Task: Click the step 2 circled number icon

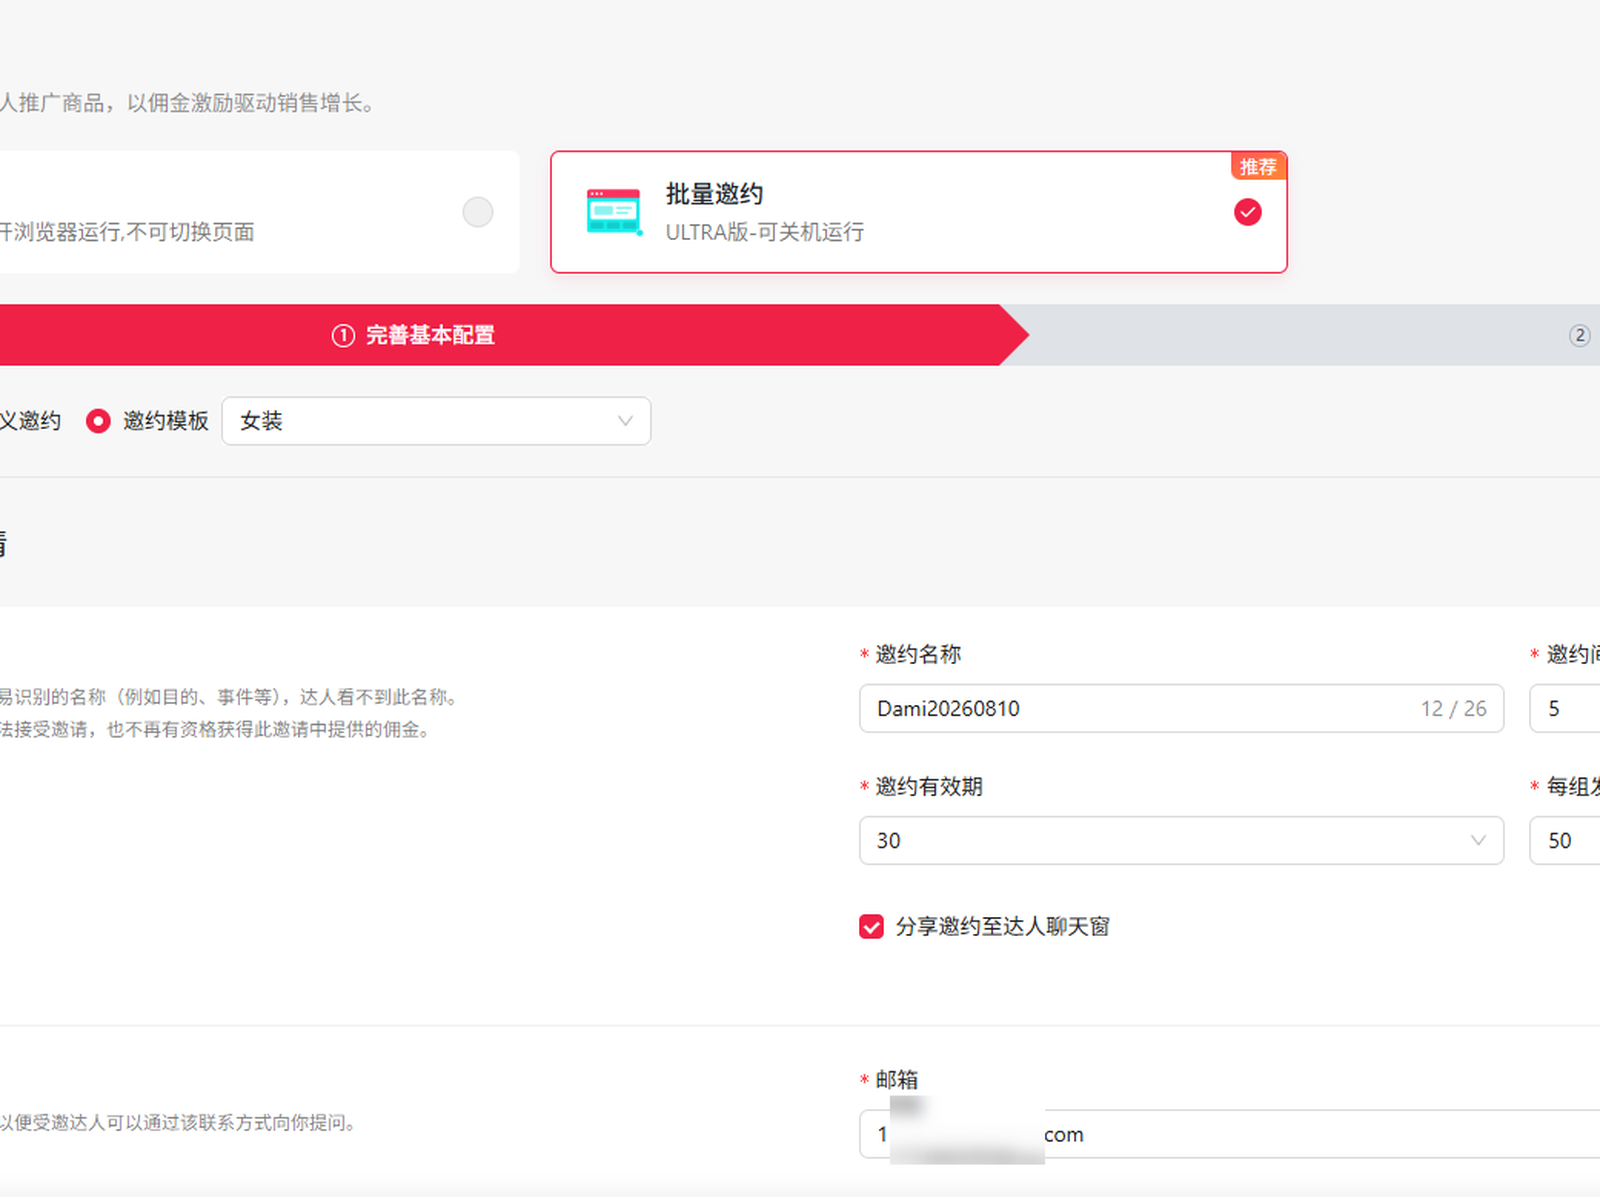Action: coord(1579,335)
